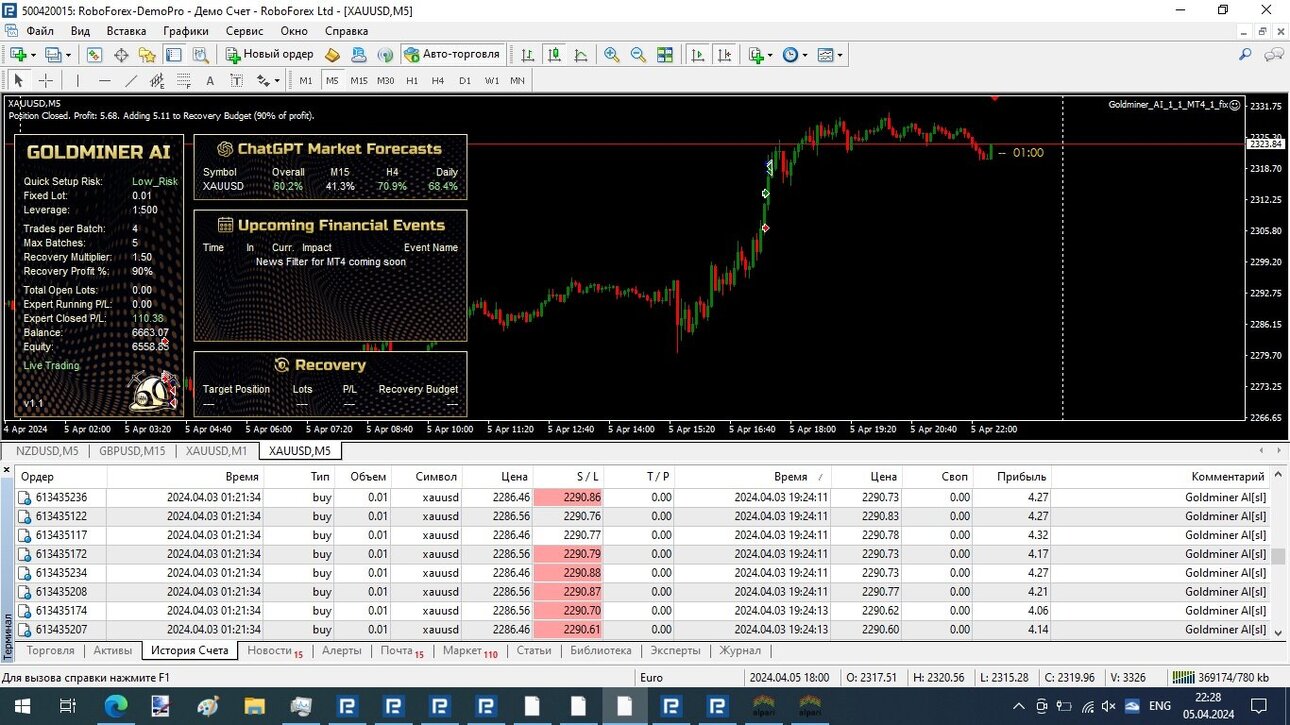Toggle the Авто-торговля auto trading button
The height and width of the screenshot is (725, 1290).
(452, 55)
